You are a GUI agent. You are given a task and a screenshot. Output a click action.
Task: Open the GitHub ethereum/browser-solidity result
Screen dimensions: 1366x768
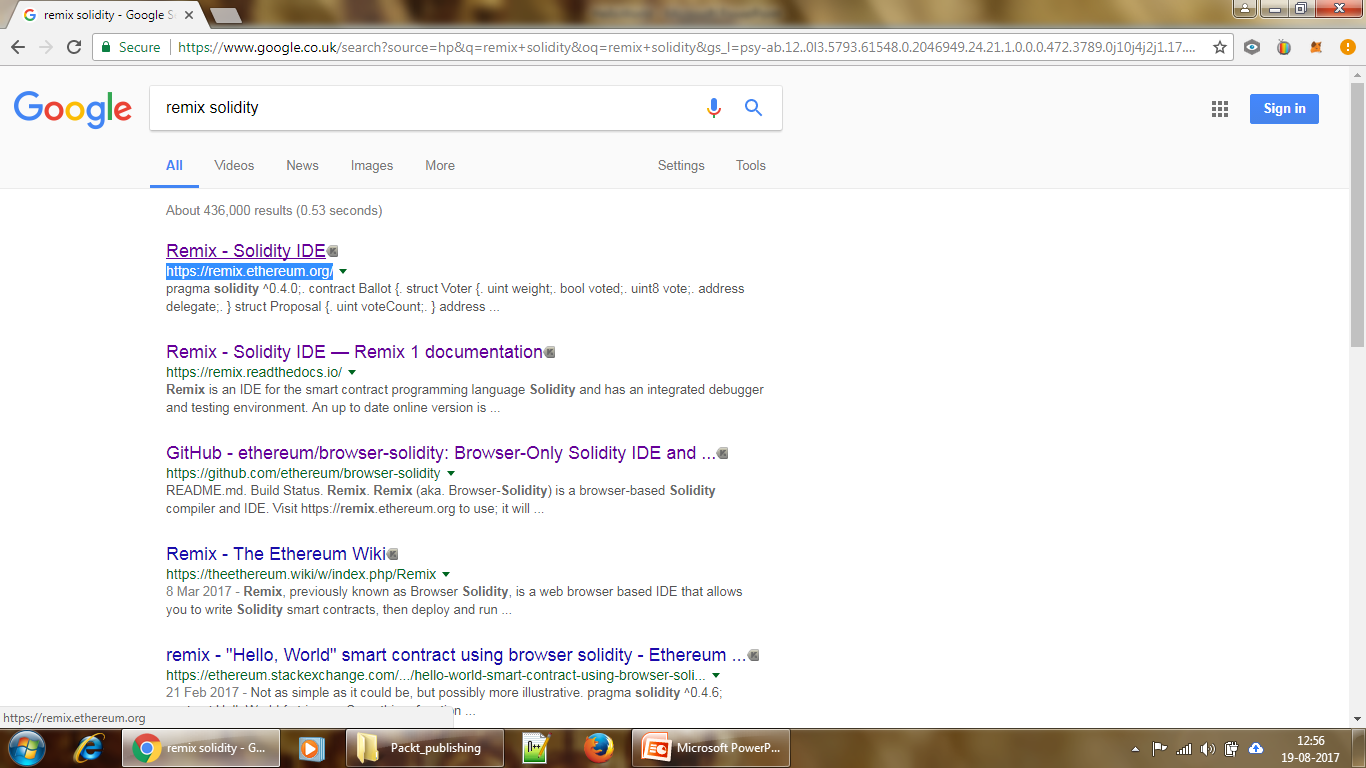coord(441,453)
